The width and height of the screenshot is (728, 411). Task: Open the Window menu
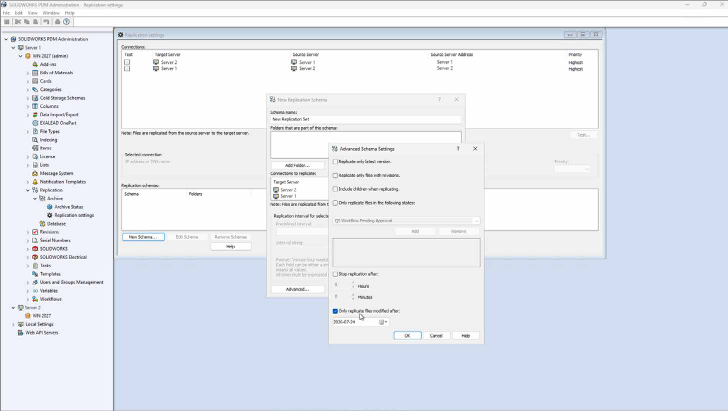(51, 13)
